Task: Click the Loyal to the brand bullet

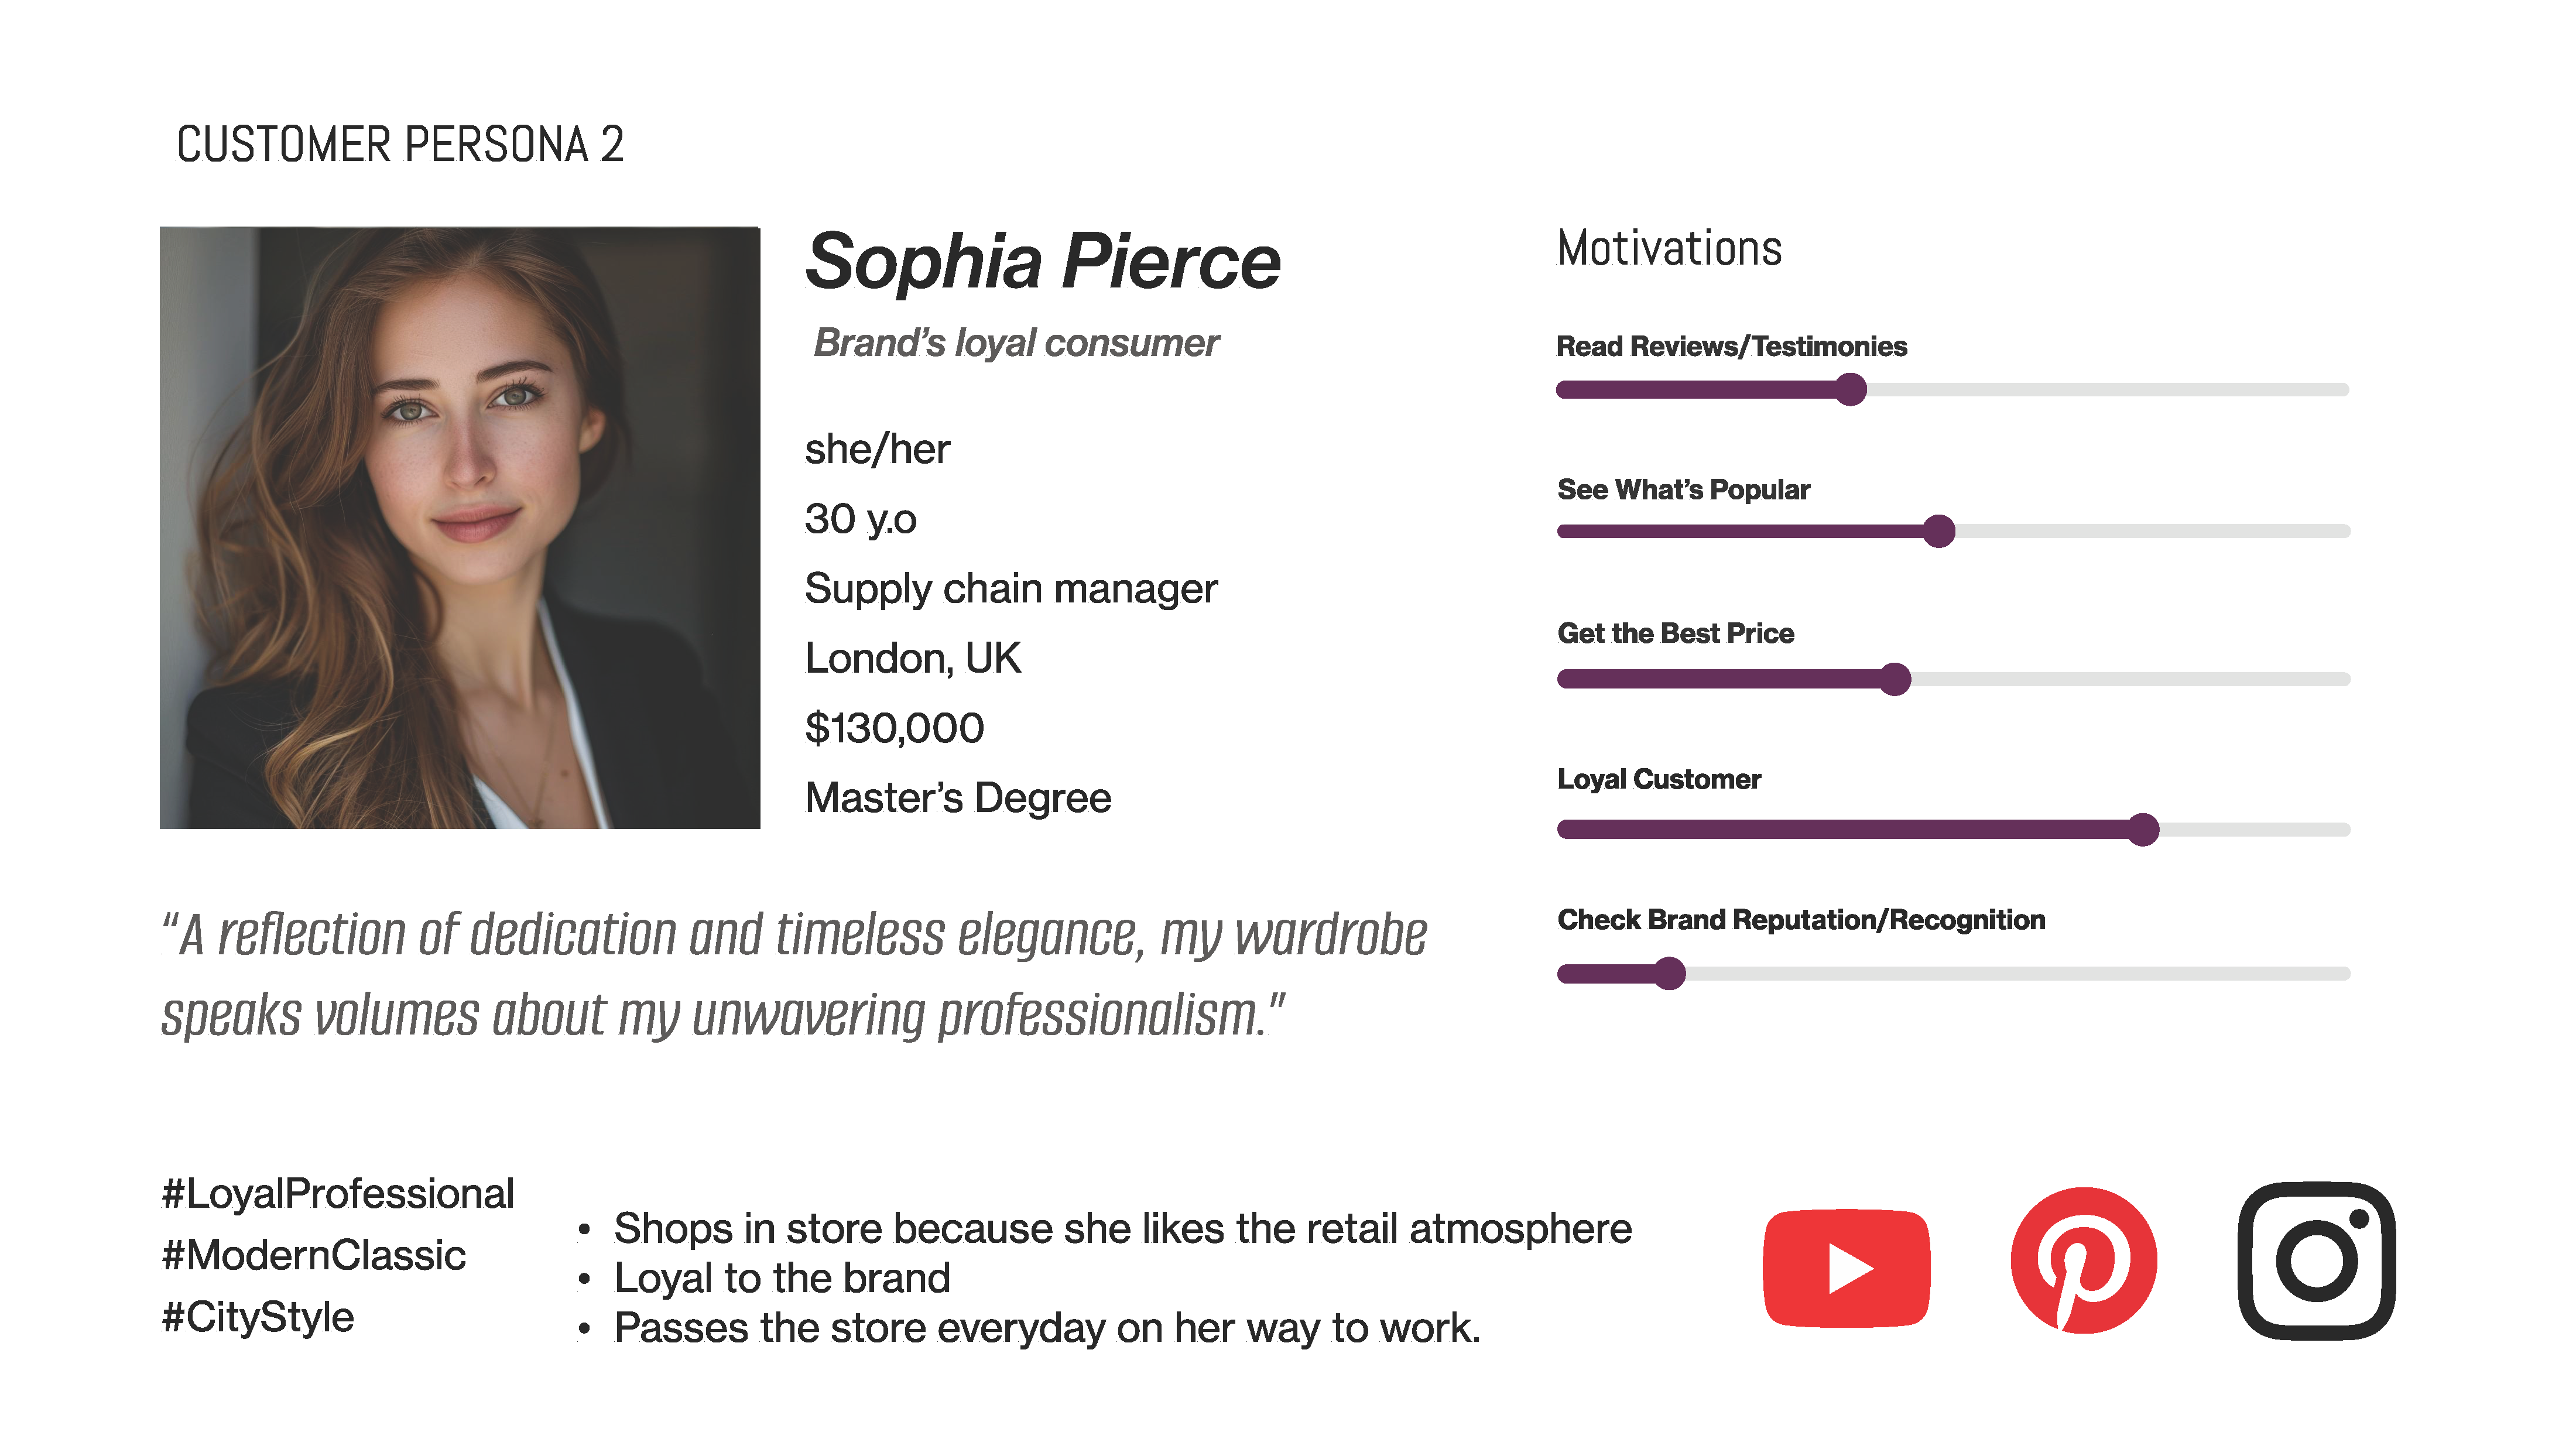Action: coord(782,1278)
